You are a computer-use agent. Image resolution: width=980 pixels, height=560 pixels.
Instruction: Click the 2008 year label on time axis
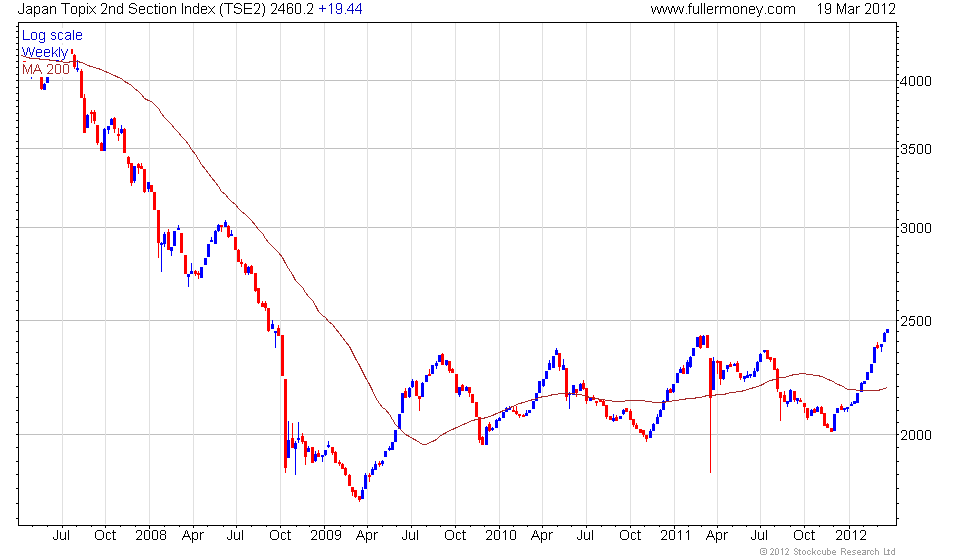click(x=151, y=536)
